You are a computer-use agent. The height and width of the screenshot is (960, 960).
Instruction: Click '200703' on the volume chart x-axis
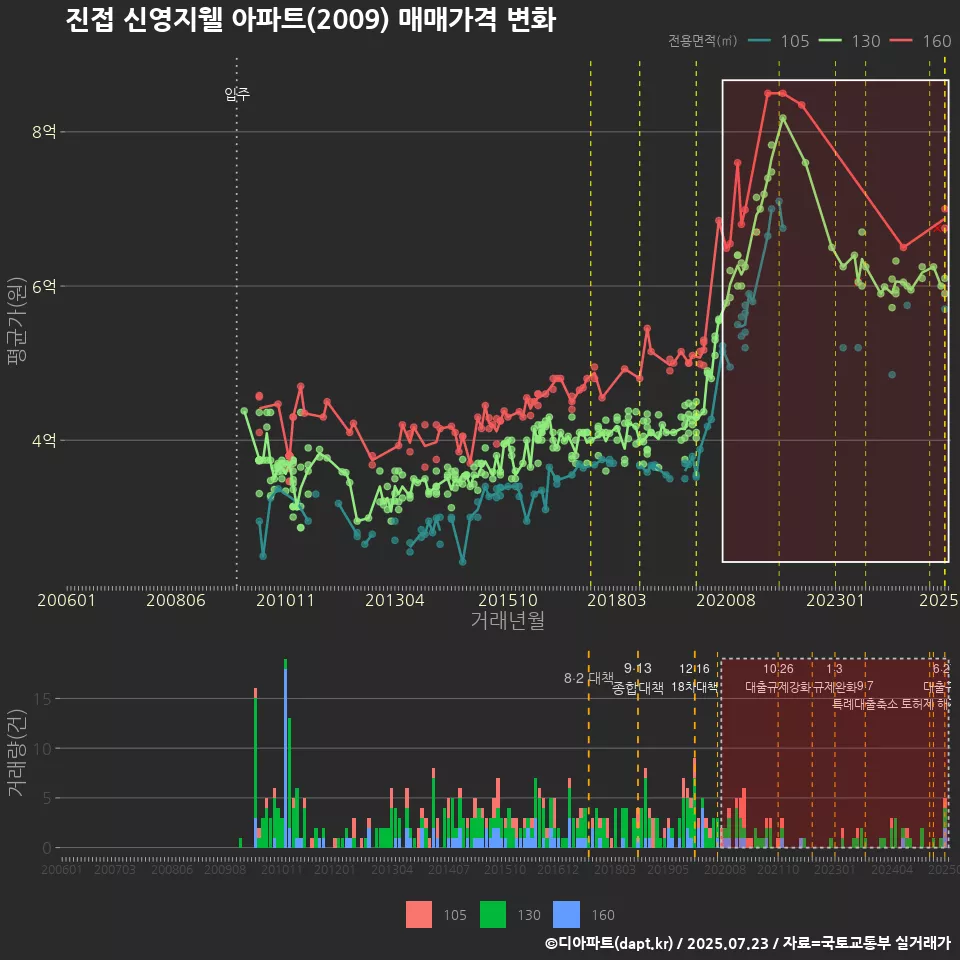tap(115, 869)
